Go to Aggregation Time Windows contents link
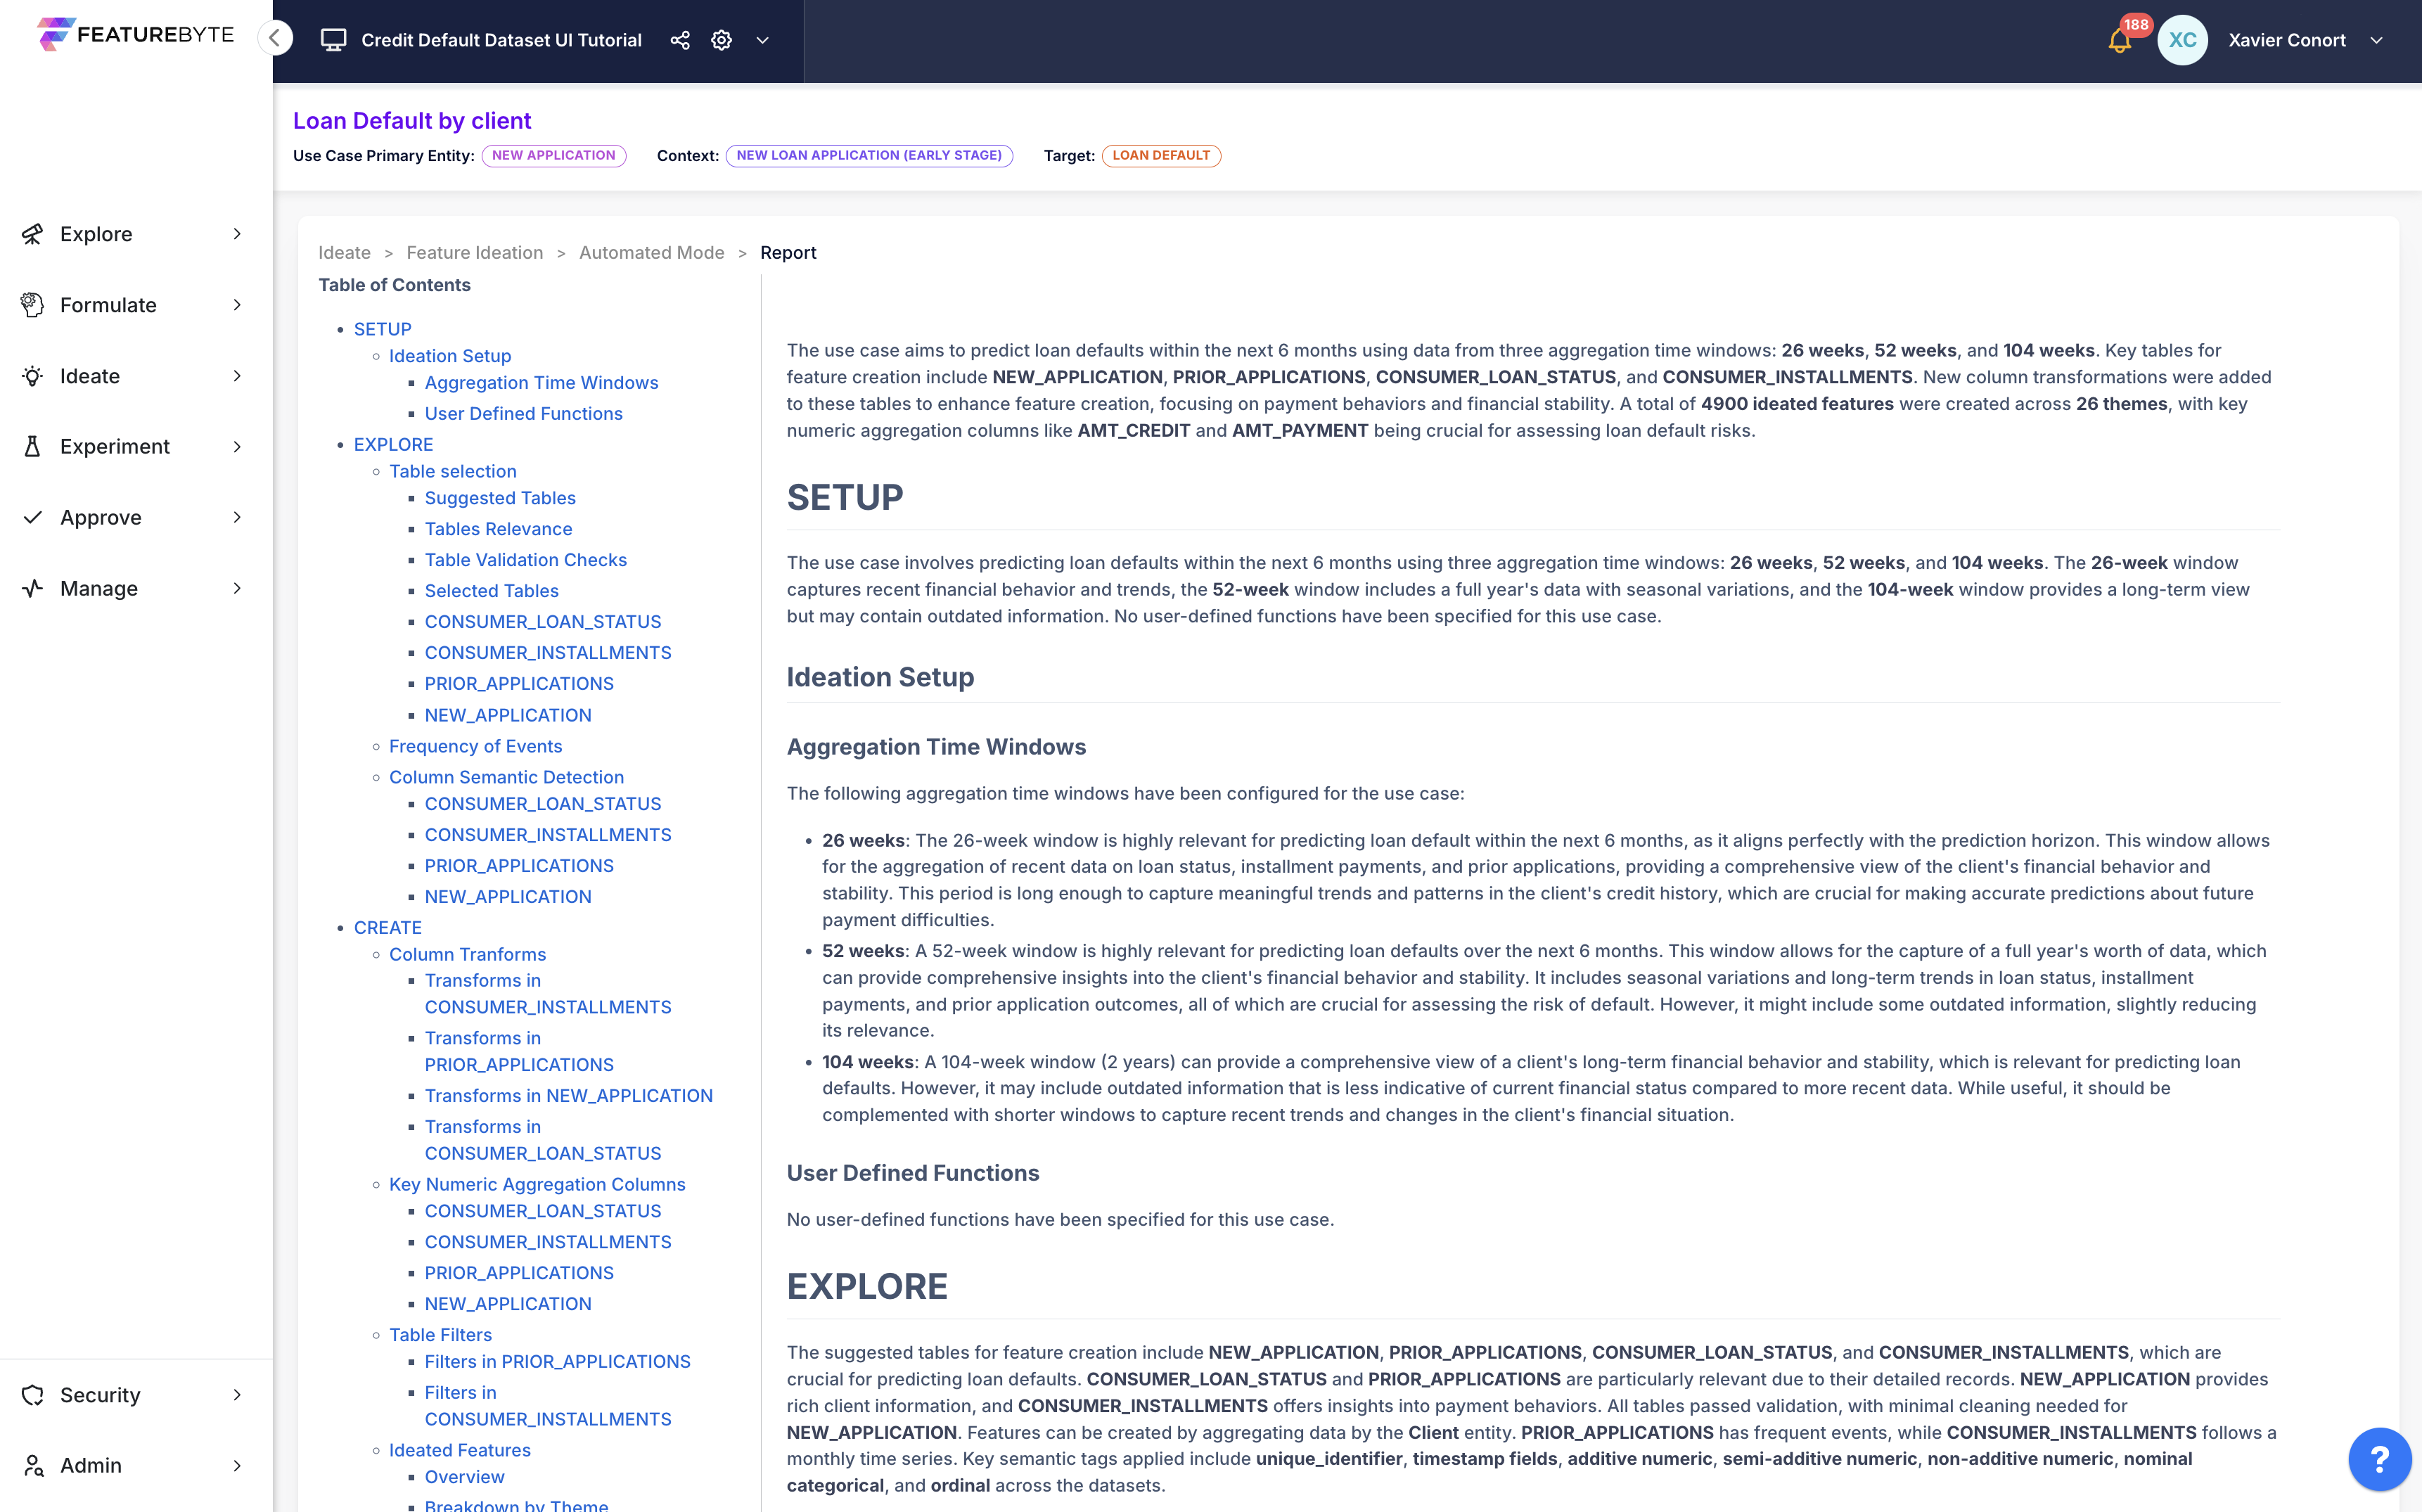This screenshot has width=2422, height=1512. point(541,383)
